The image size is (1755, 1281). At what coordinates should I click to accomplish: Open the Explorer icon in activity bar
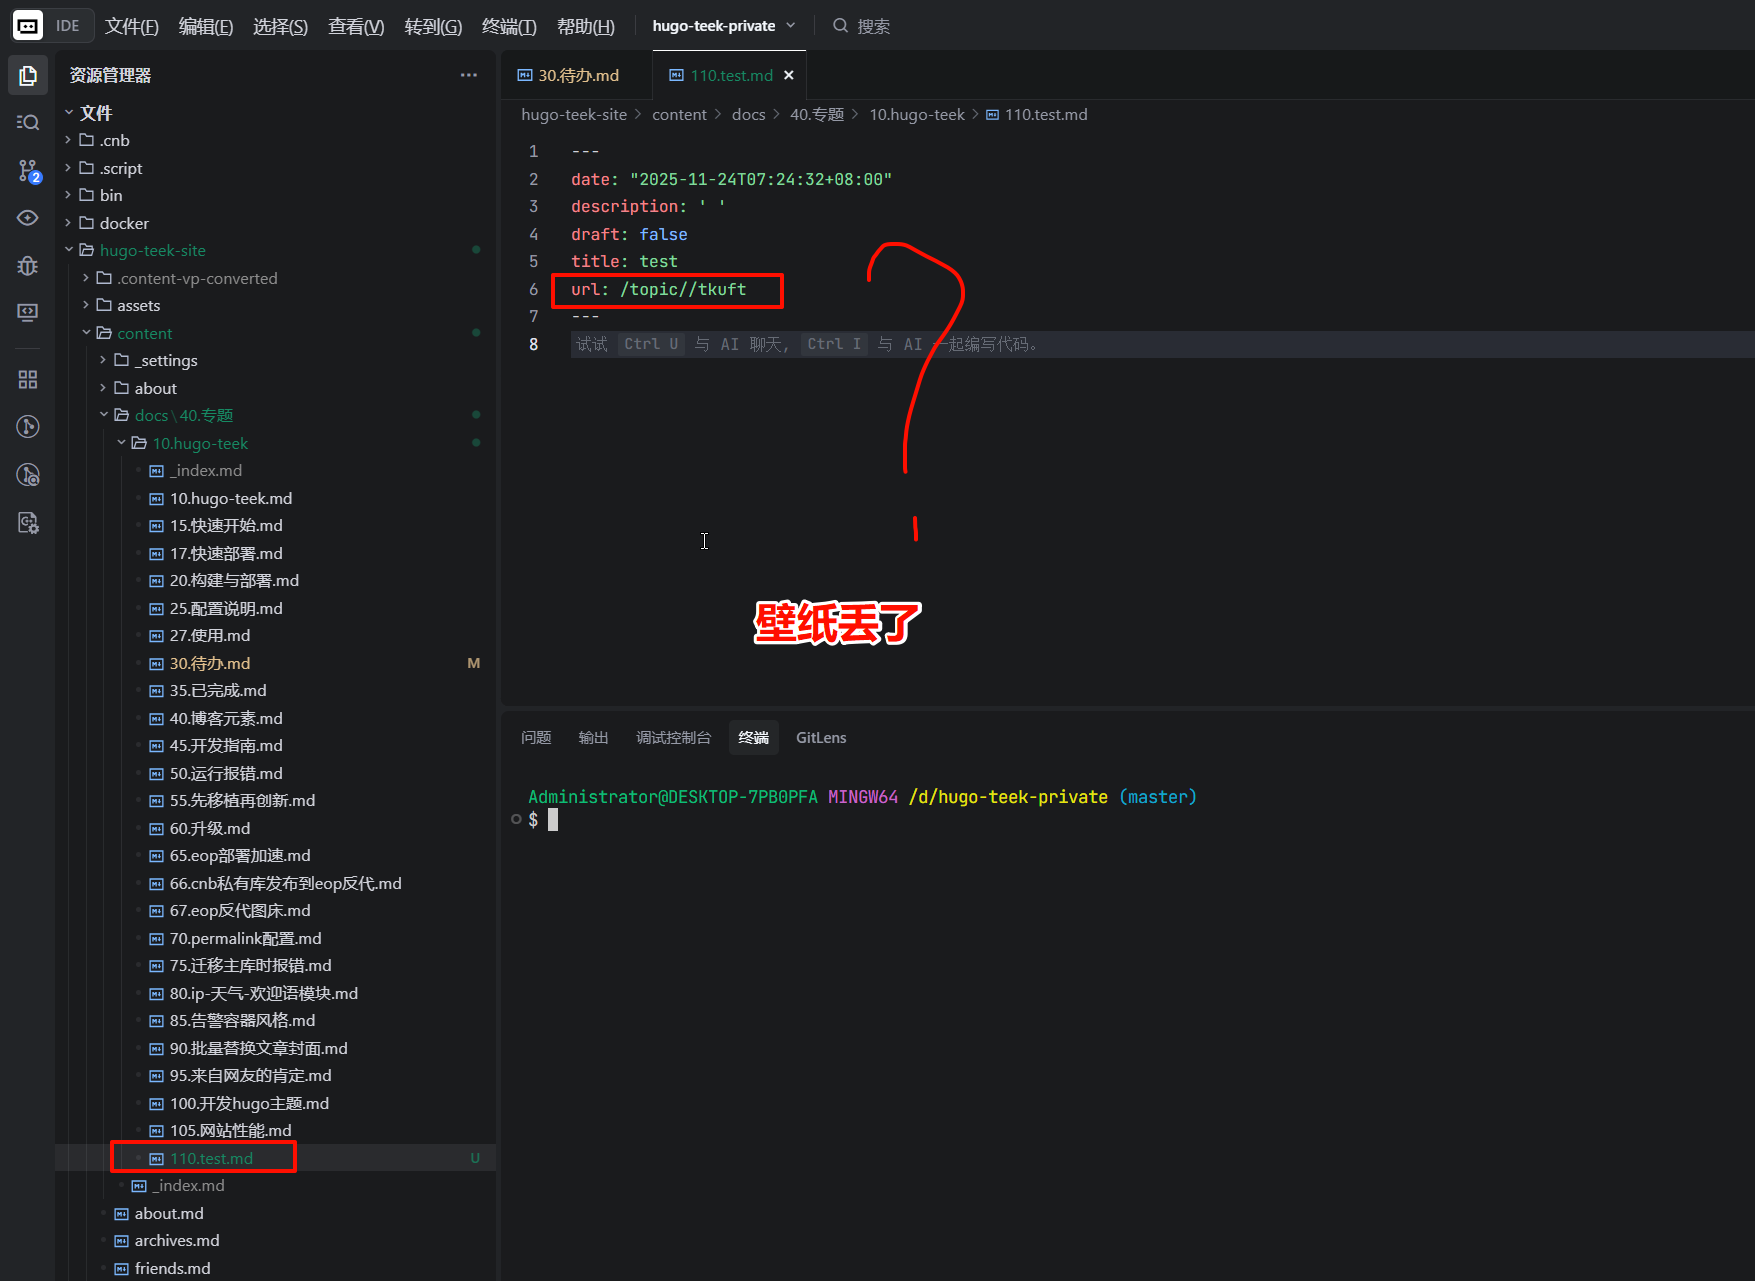(x=28, y=76)
